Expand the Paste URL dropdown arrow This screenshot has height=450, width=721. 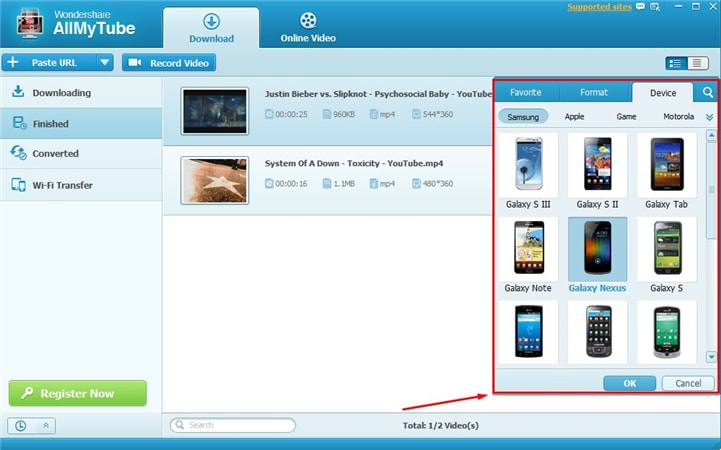coord(105,63)
